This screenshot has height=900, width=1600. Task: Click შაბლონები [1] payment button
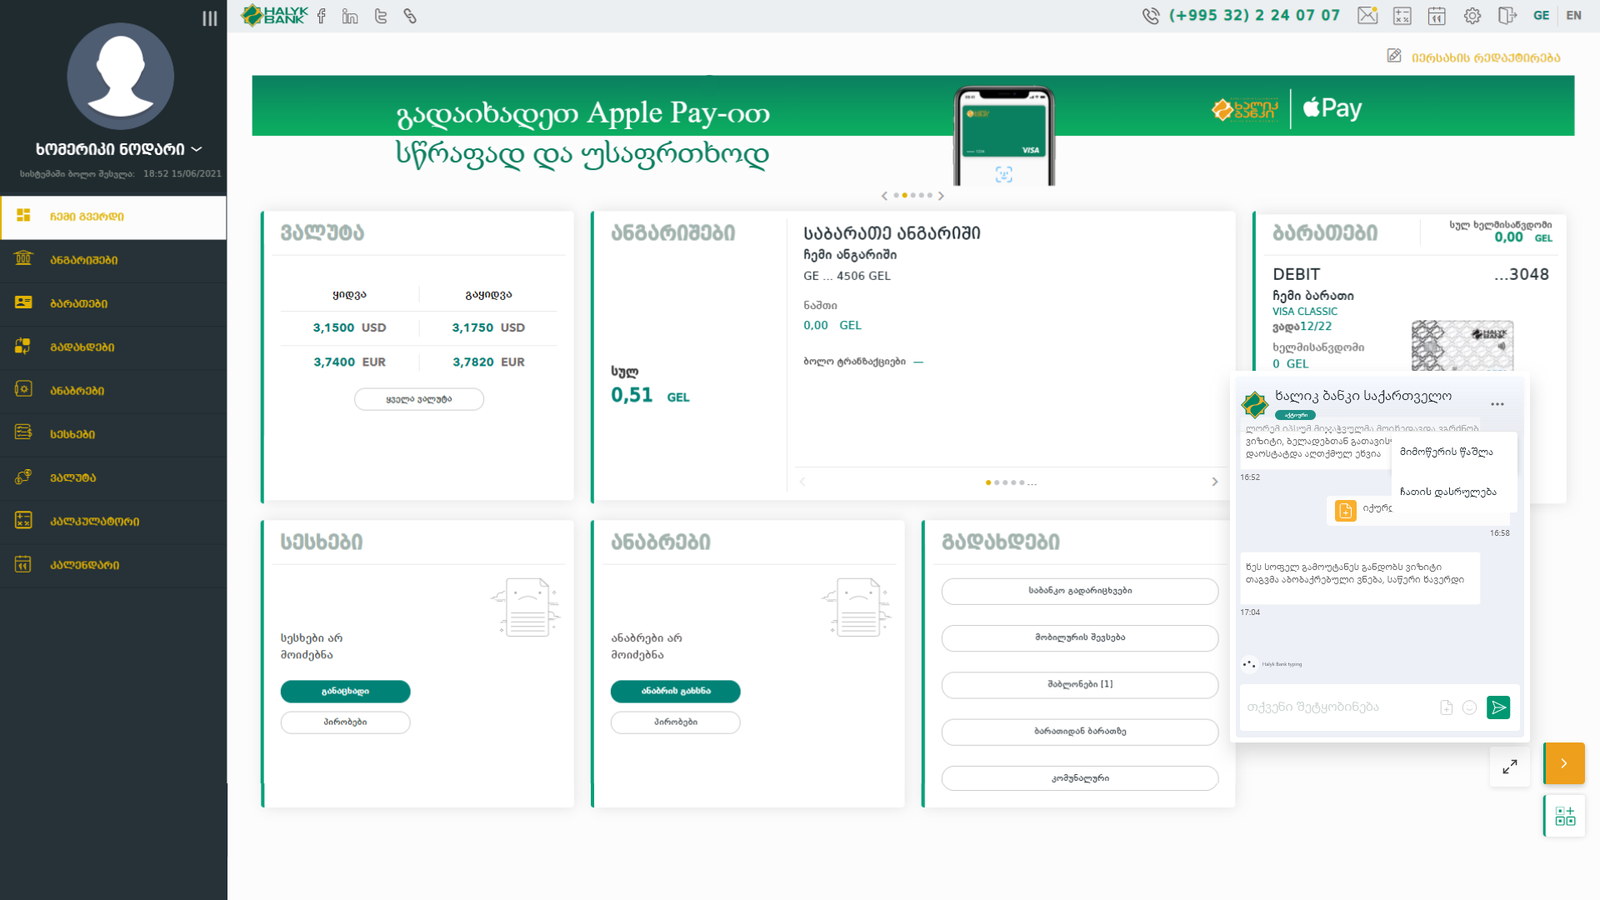click(1080, 685)
